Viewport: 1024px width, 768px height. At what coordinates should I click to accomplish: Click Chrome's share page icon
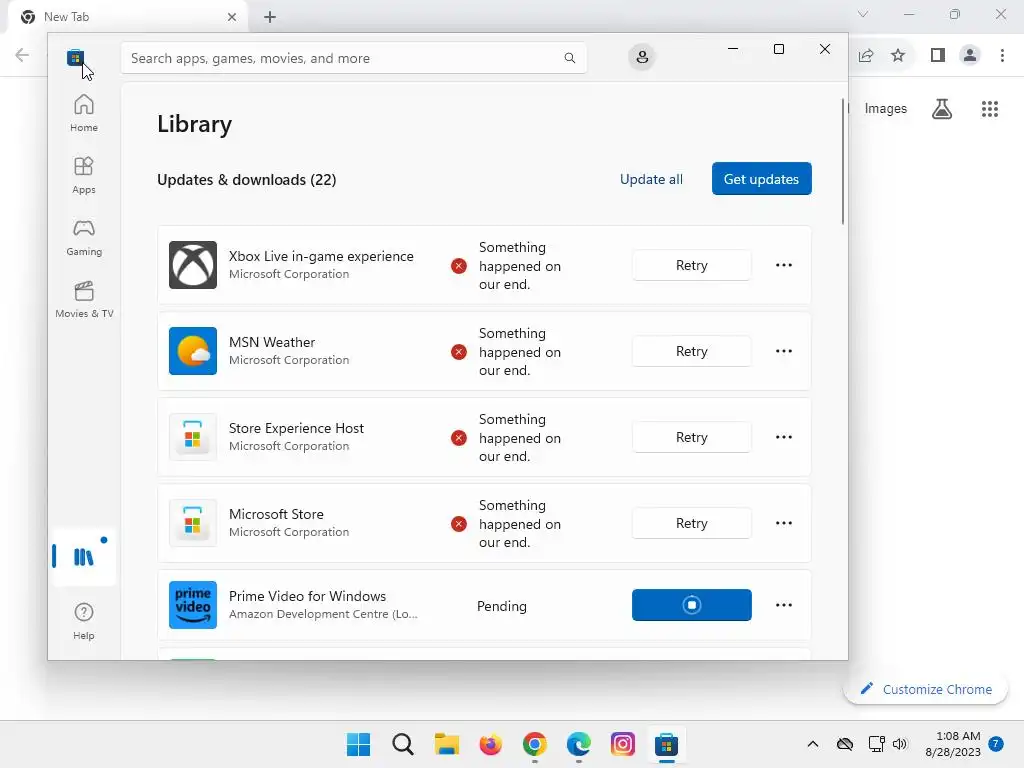coord(866,56)
